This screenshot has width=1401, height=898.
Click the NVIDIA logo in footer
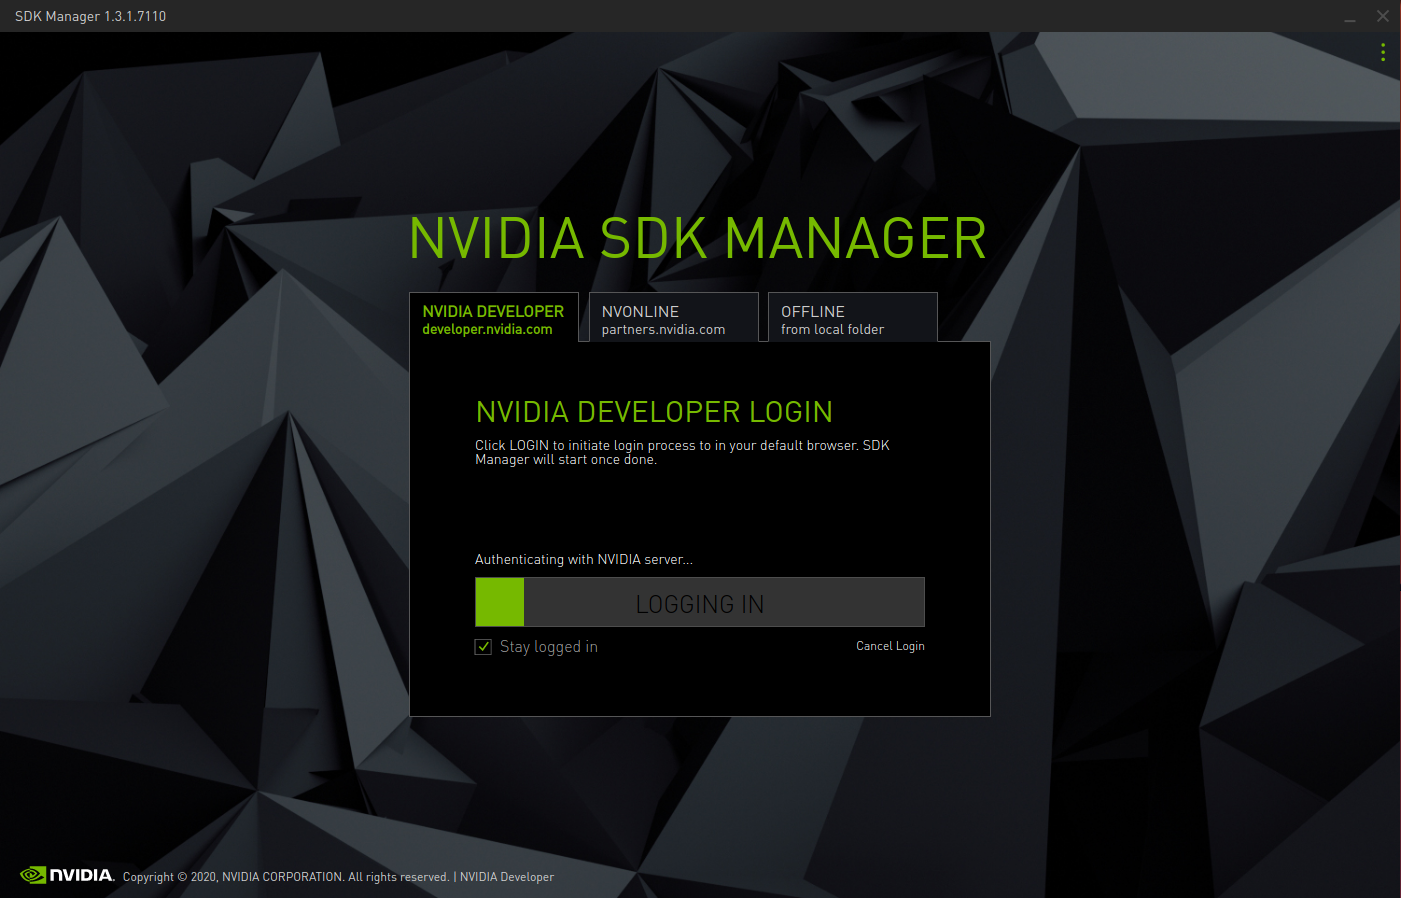coord(67,875)
